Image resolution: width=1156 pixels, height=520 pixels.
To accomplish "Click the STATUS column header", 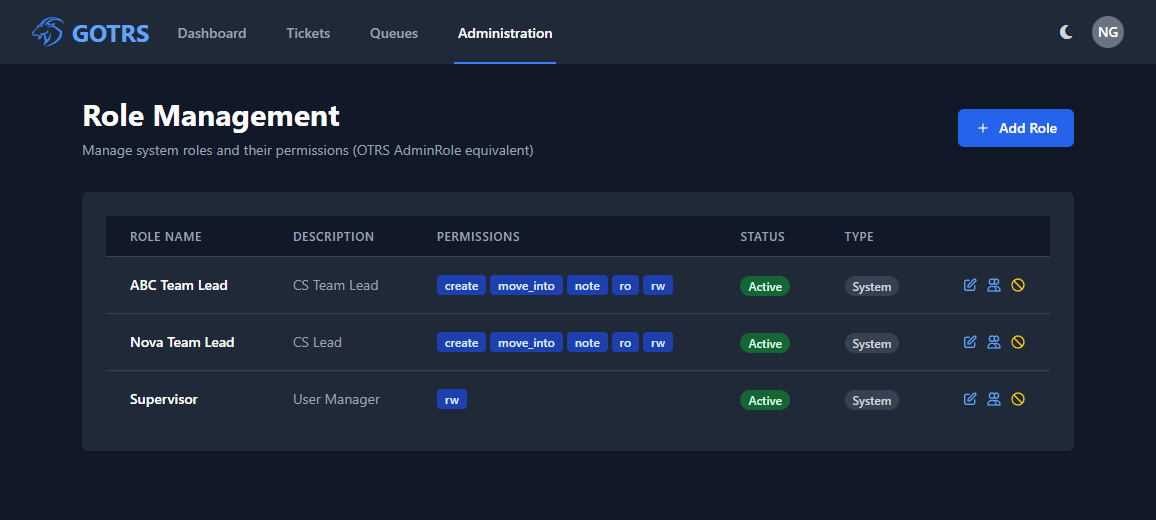I will [762, 237].
